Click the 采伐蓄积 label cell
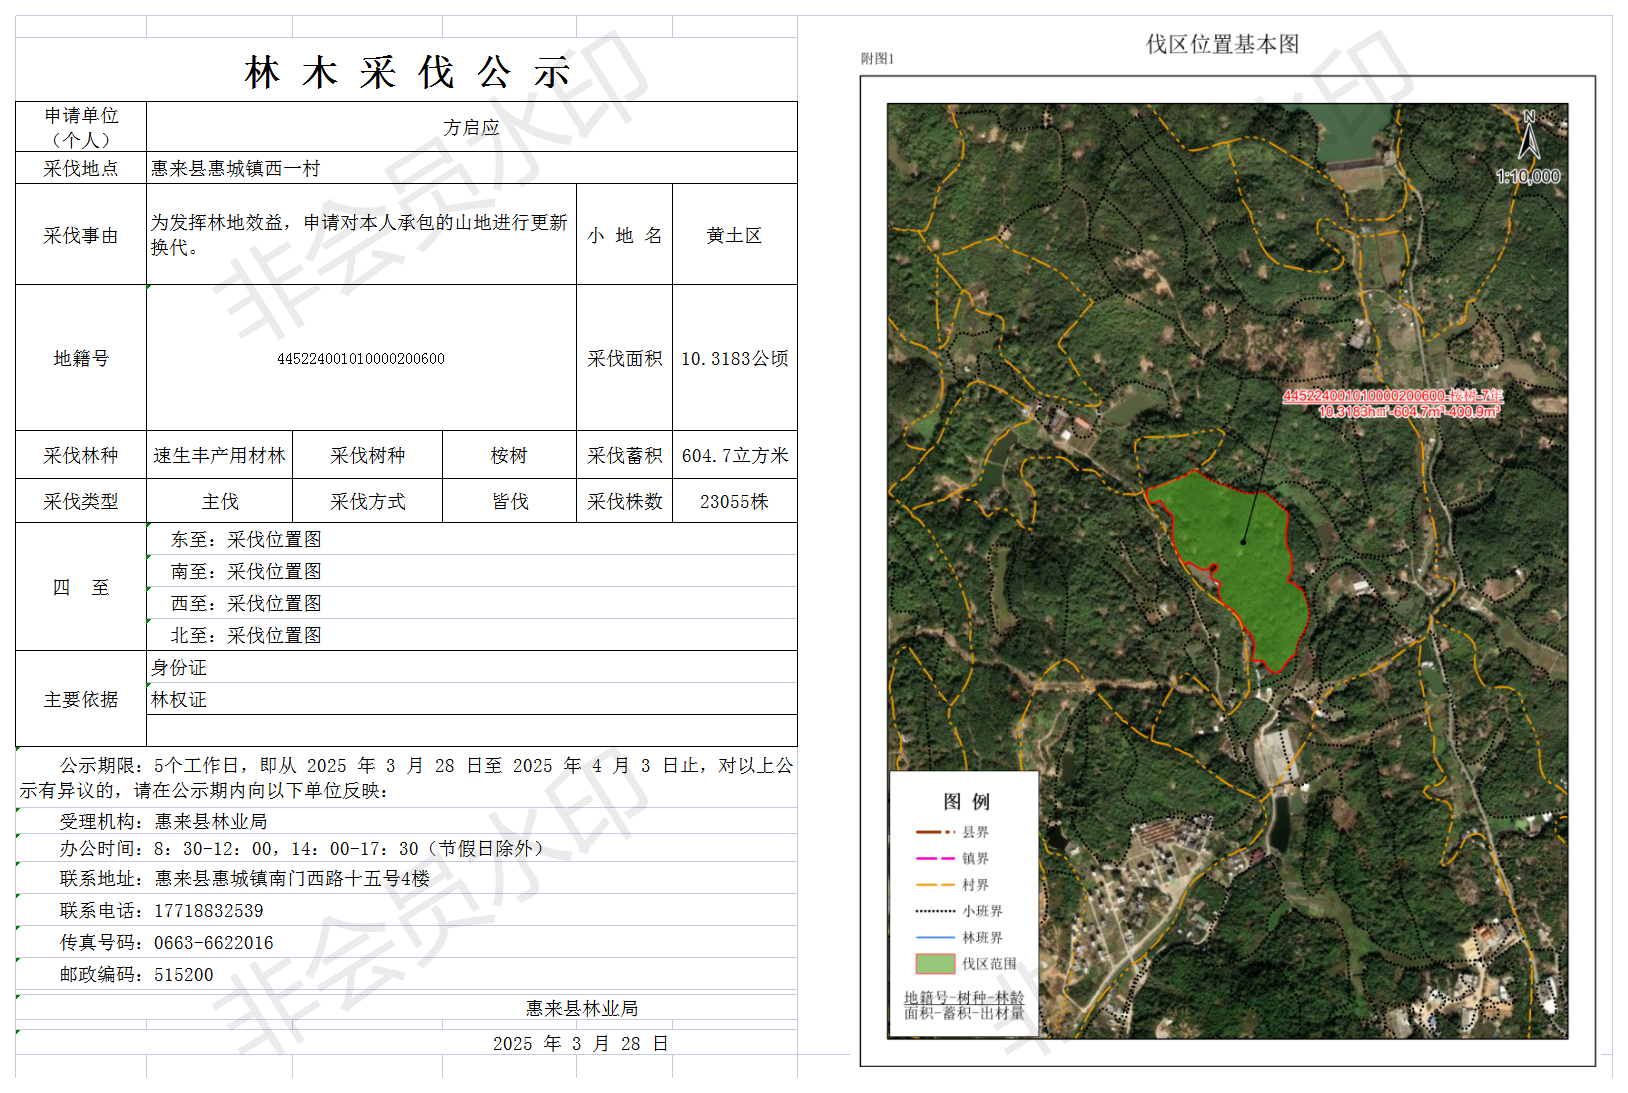The image size is (1628, 1093). click(625, 455)
